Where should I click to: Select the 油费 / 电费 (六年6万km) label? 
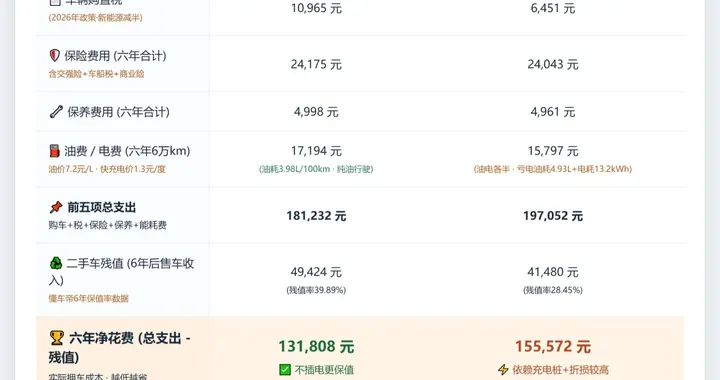point(127,151)
